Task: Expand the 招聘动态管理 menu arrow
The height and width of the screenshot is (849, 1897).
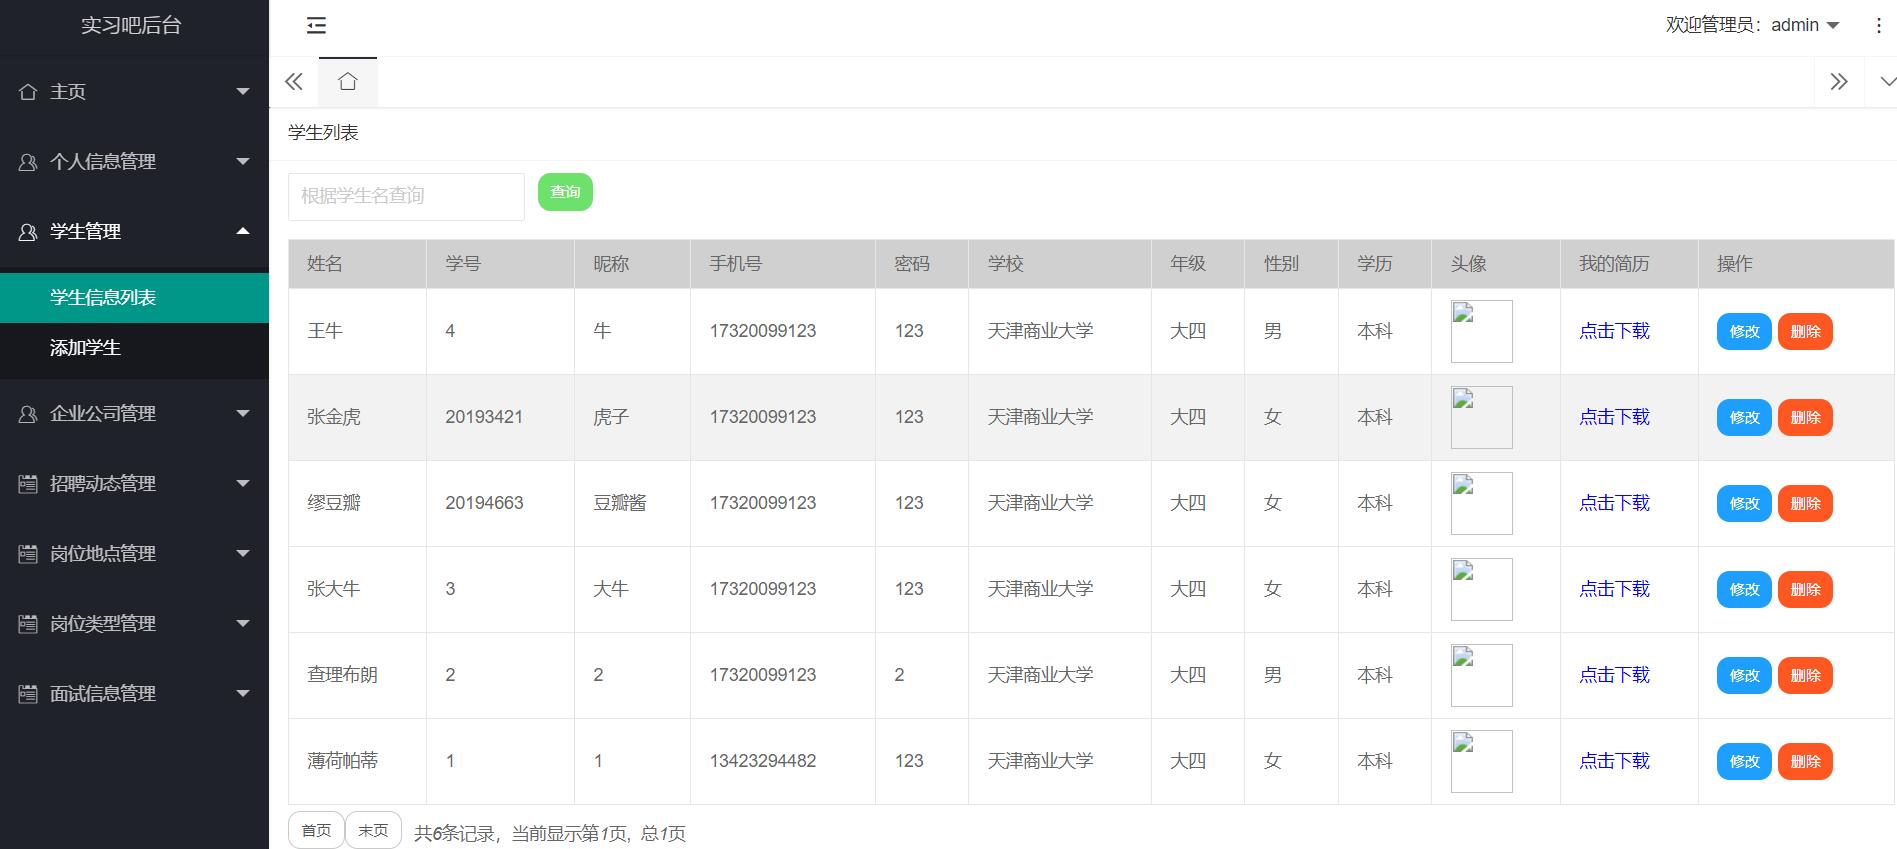Action: point(243,484)
